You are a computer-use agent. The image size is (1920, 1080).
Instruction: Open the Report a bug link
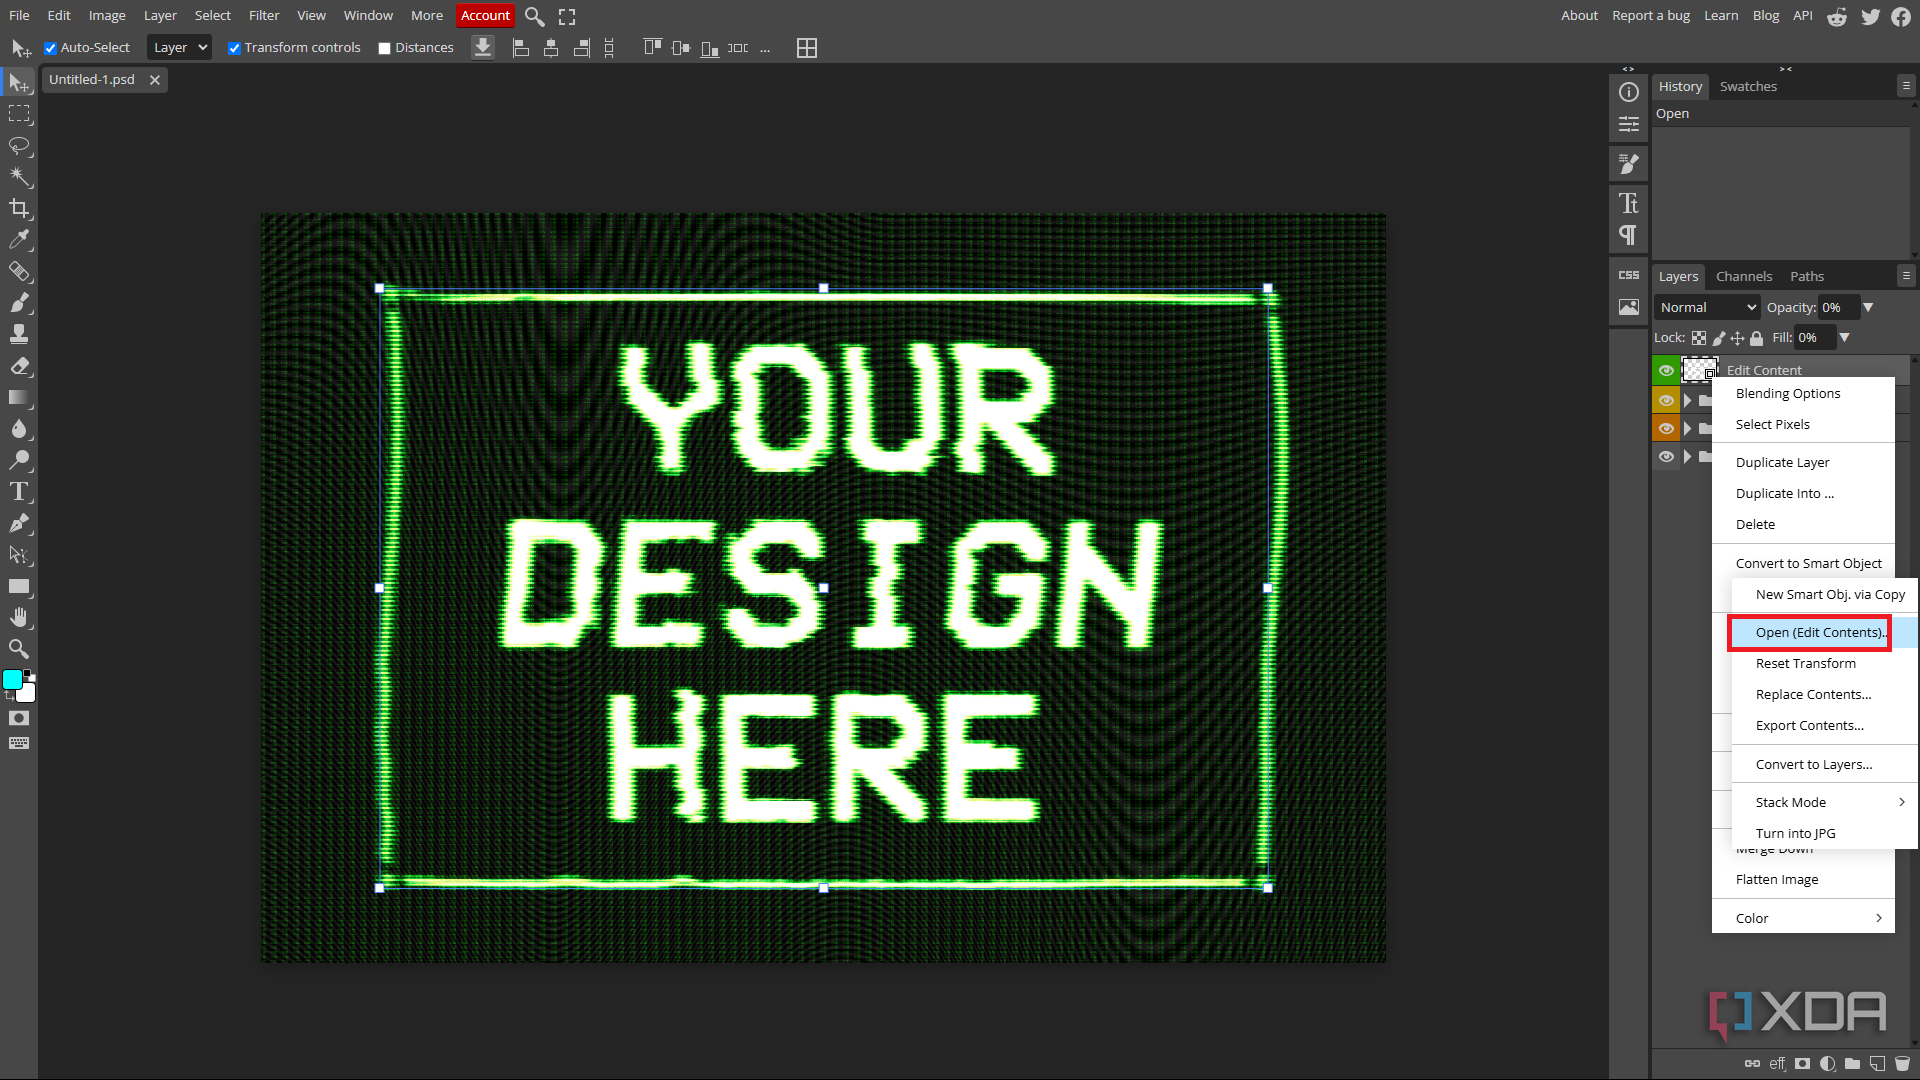pos(1650,16)
